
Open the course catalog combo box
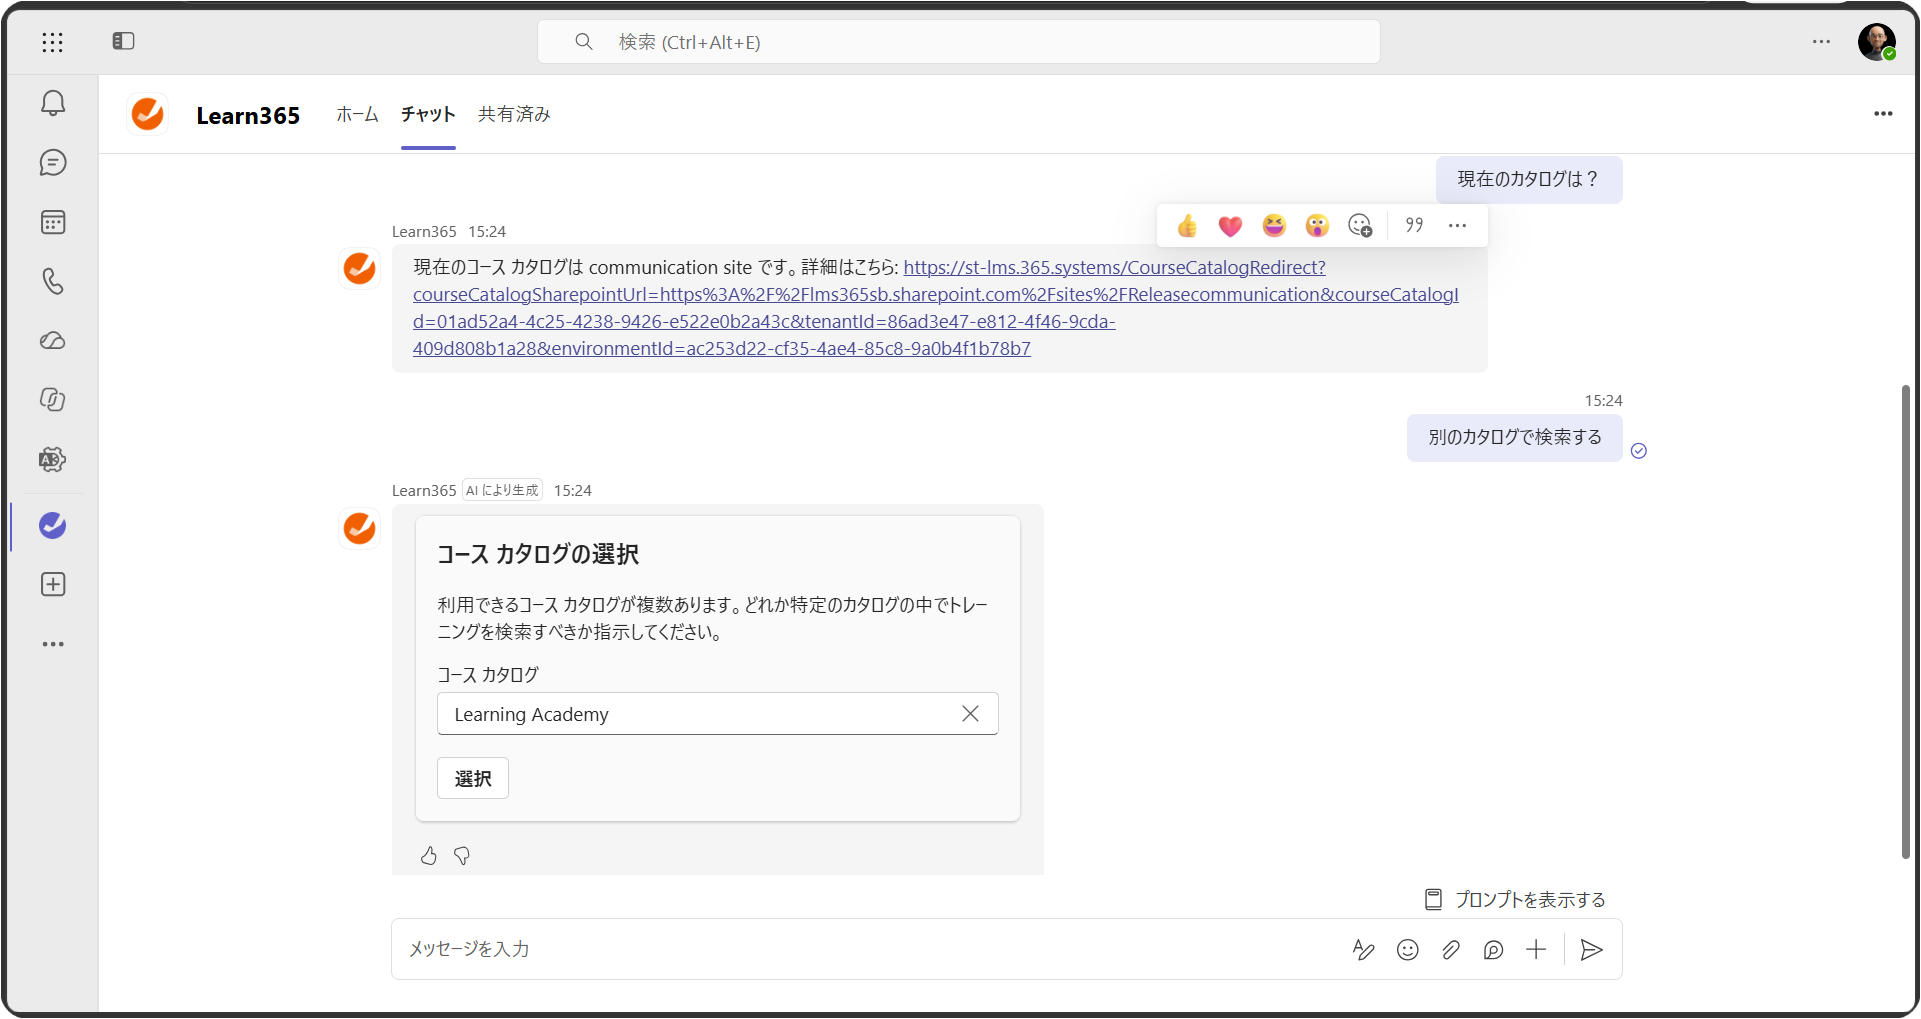(x=717, y=714)
